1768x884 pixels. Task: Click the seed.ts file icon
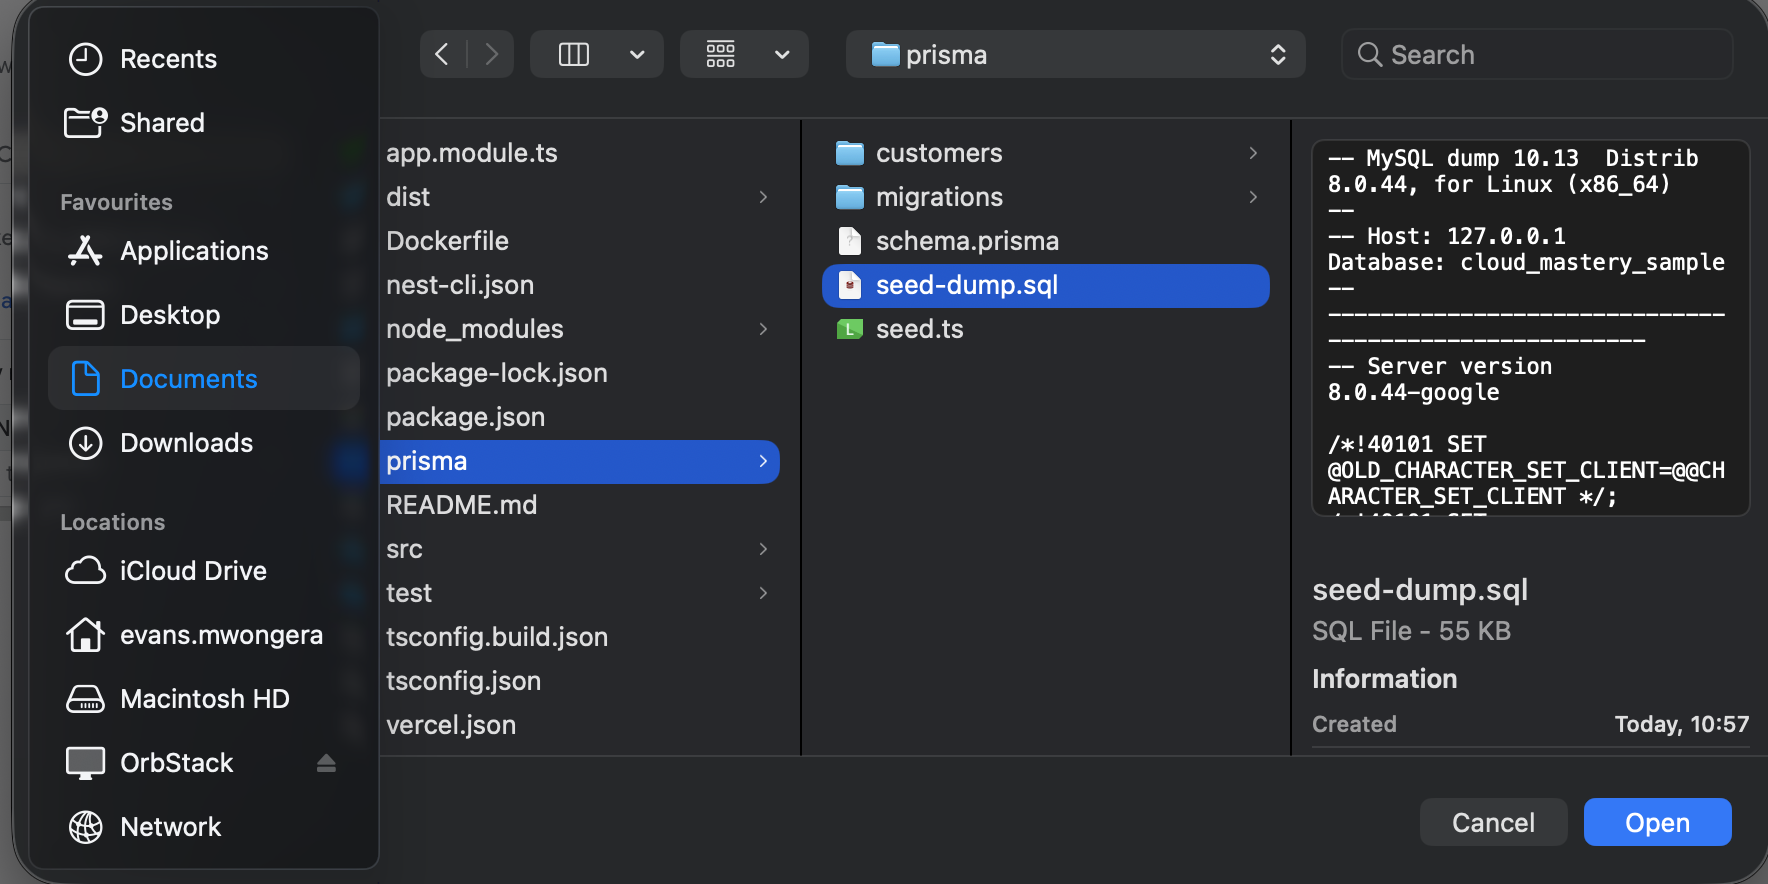(x=849, y=329)
